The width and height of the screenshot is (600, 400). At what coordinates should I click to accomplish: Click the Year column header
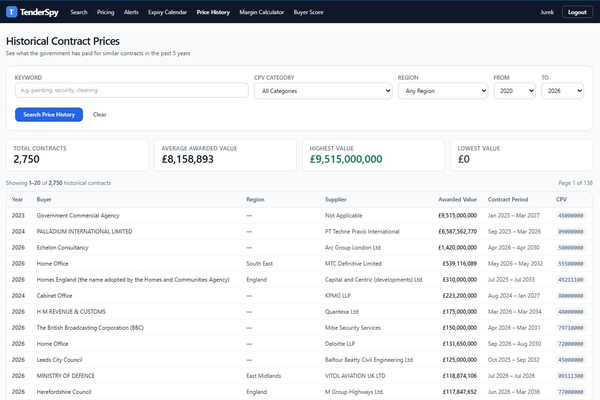point(17,199)
